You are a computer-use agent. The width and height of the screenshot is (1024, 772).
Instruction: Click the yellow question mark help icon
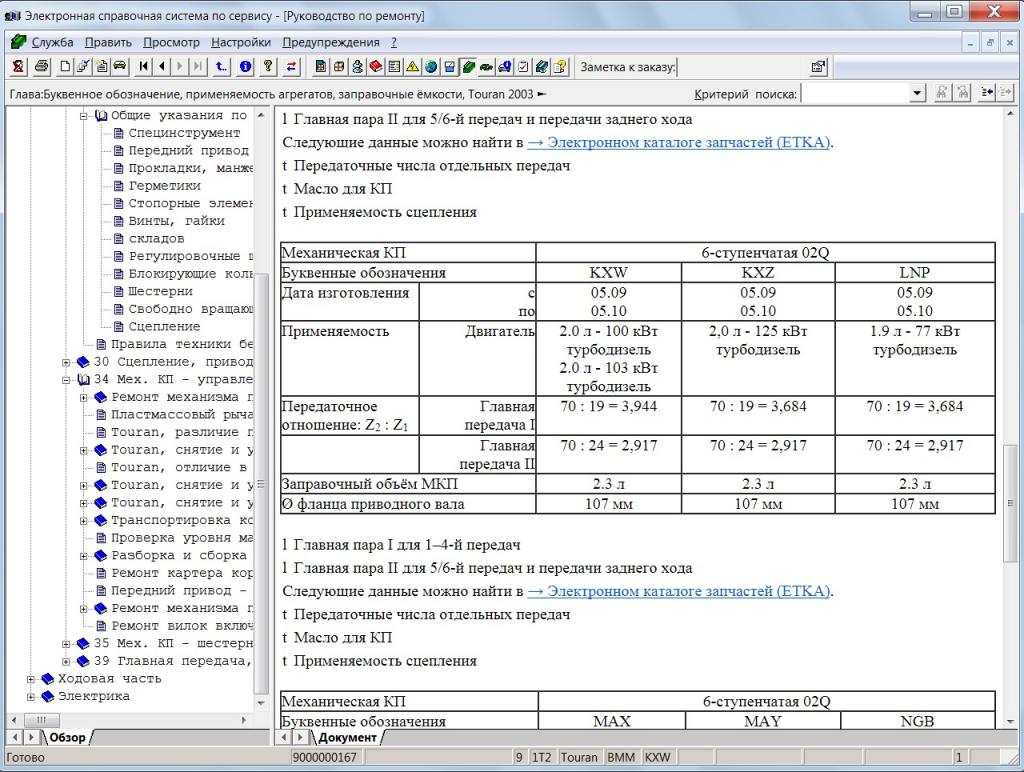pos(268,67)
